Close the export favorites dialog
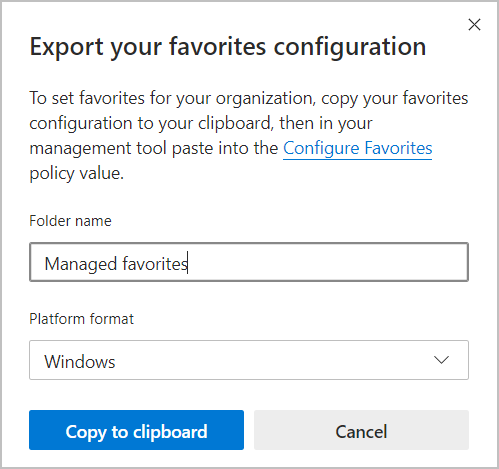499x469 pixels. click(x=474, y=25)
